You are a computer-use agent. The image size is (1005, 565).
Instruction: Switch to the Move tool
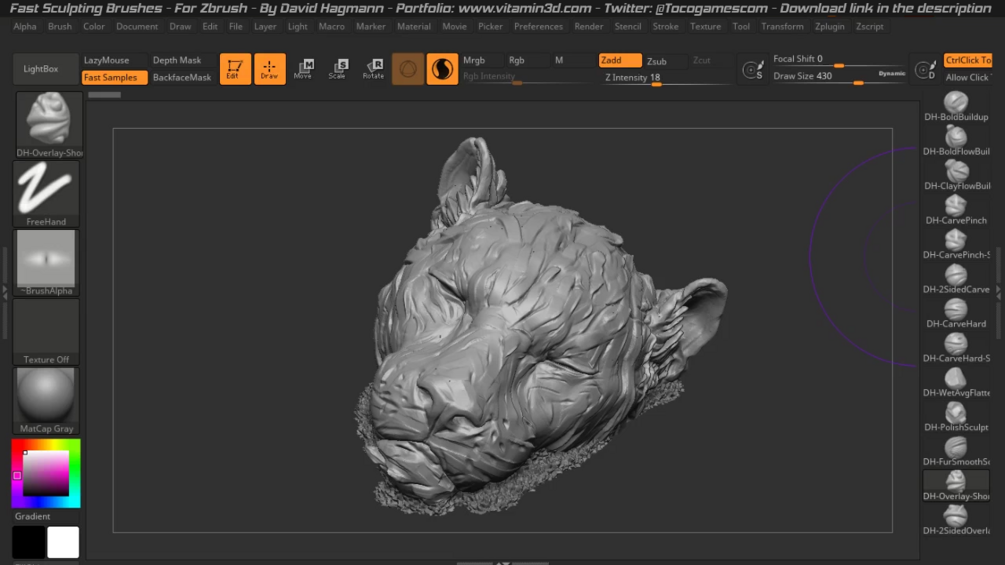pos(303,69)
